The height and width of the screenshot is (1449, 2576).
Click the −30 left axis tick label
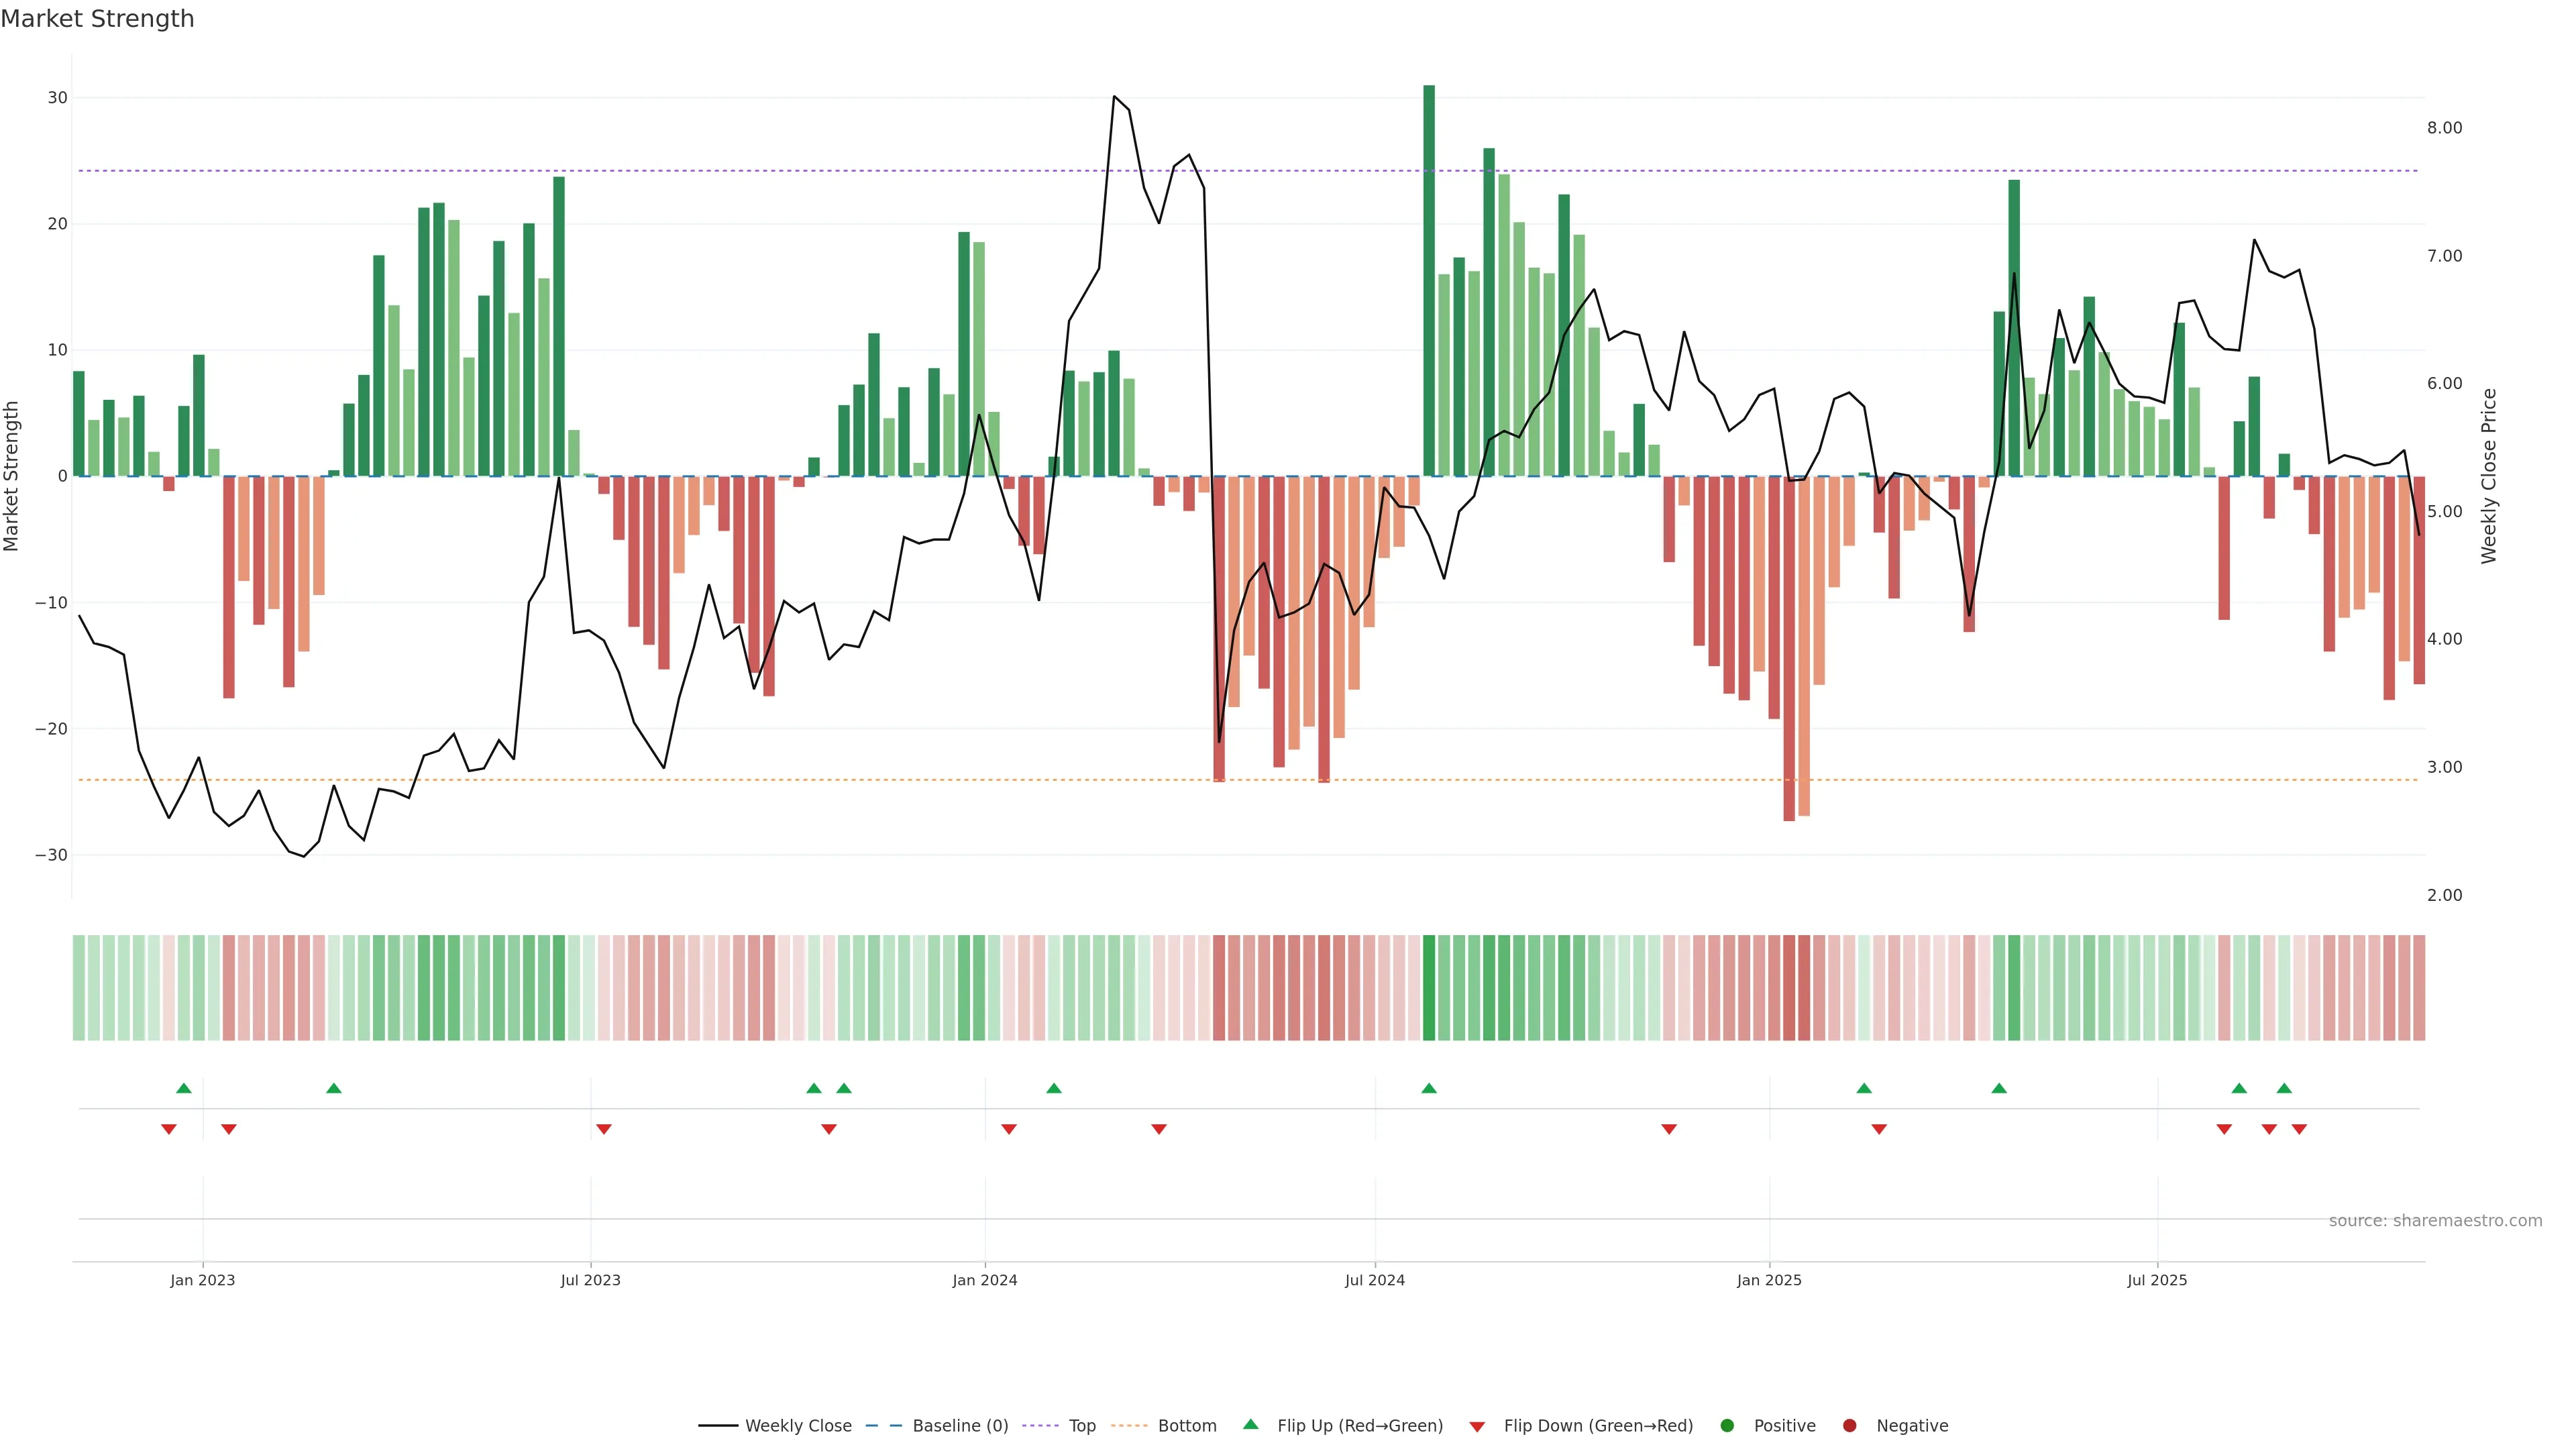[51, 855]
